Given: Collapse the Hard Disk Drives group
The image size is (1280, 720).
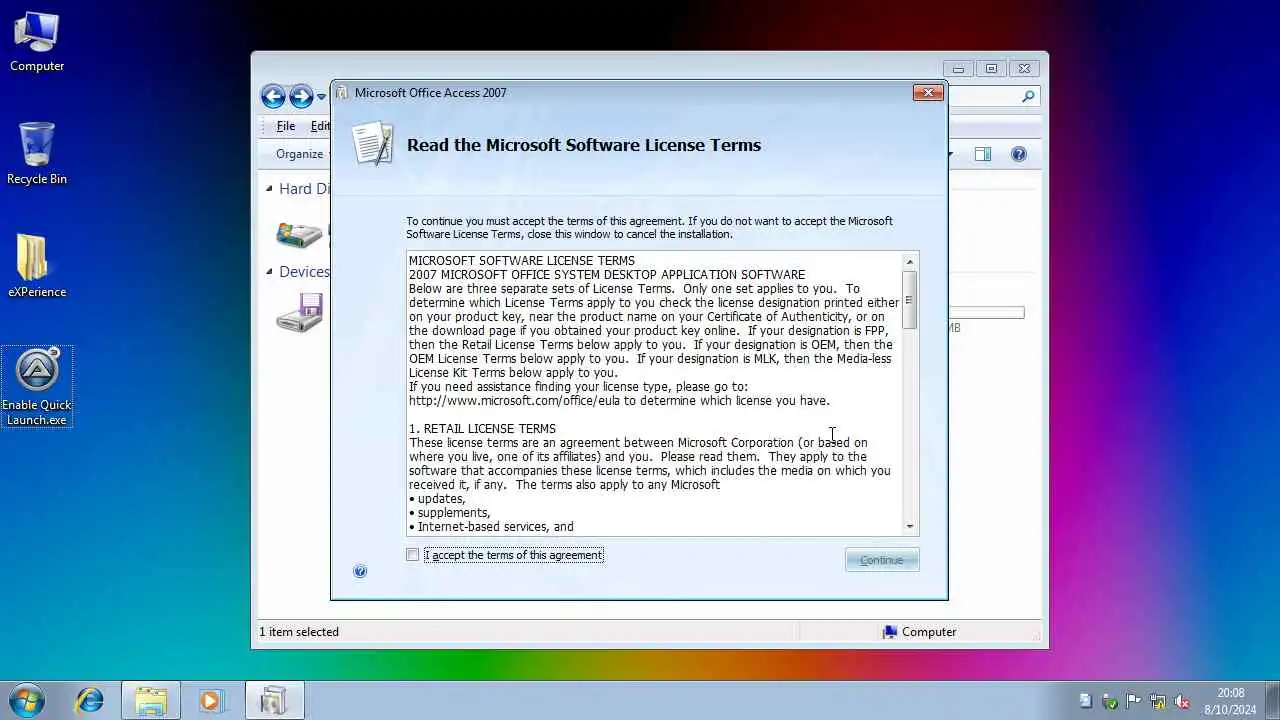Looking at the screenshot, I should click(x=269, y=188).
